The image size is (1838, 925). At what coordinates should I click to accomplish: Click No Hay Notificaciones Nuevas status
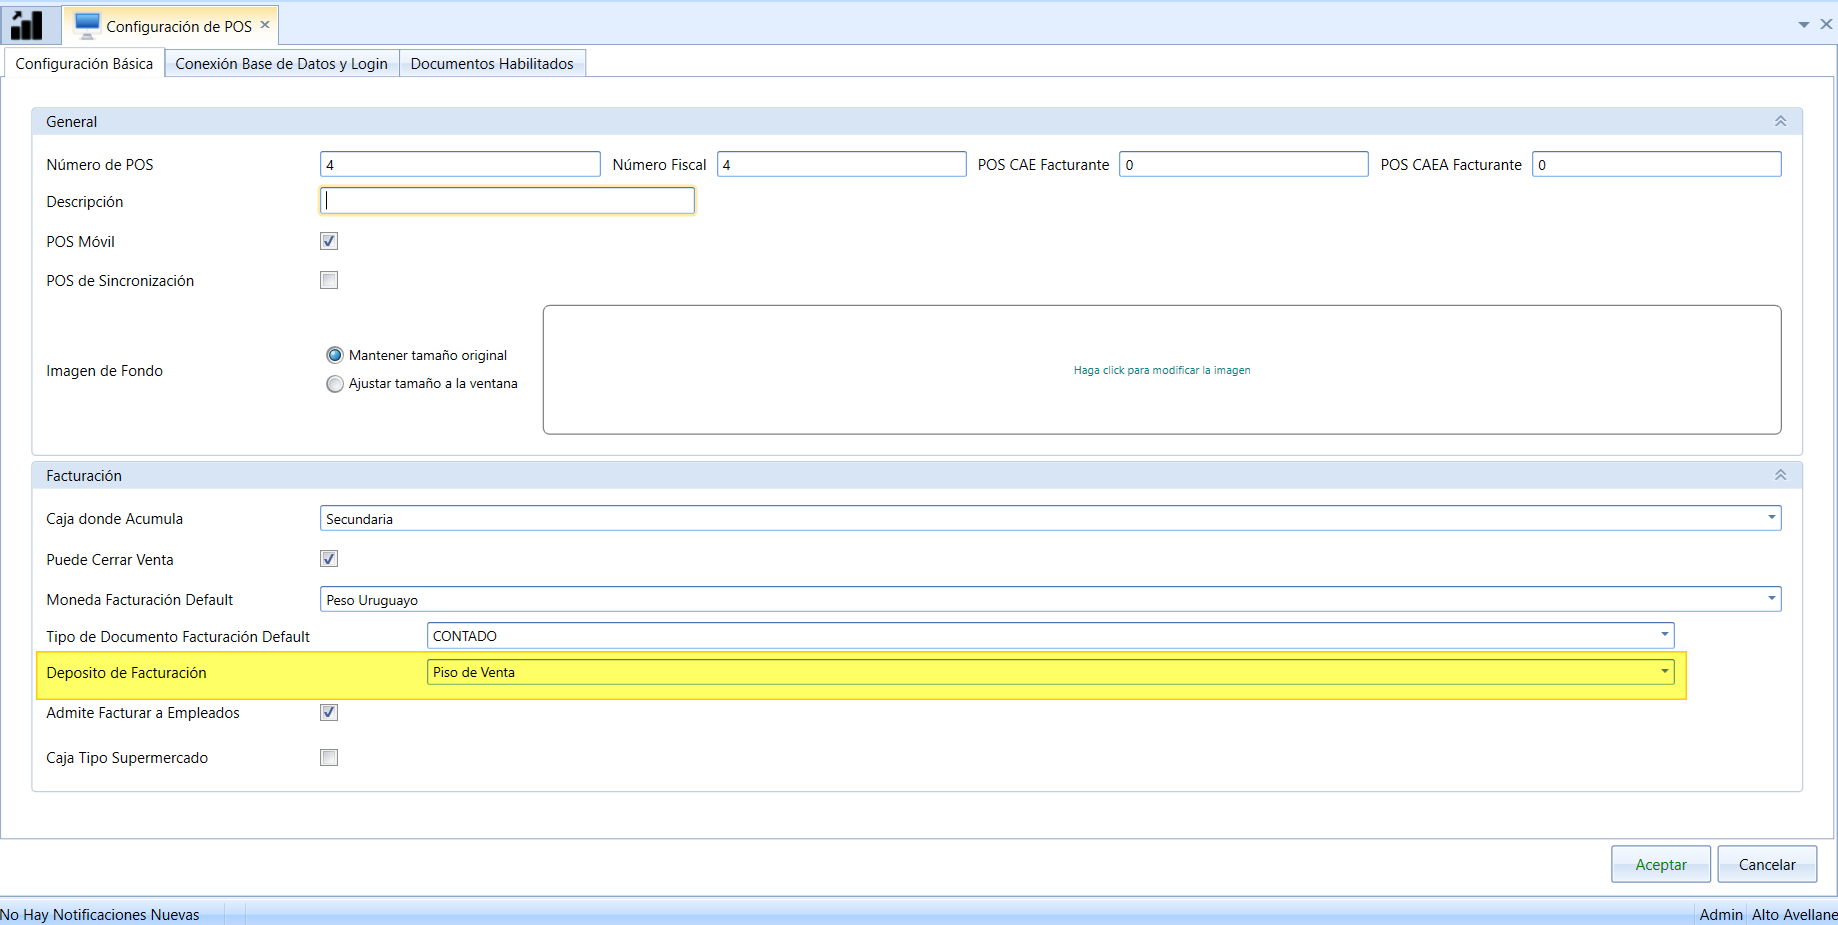[100, 914]
